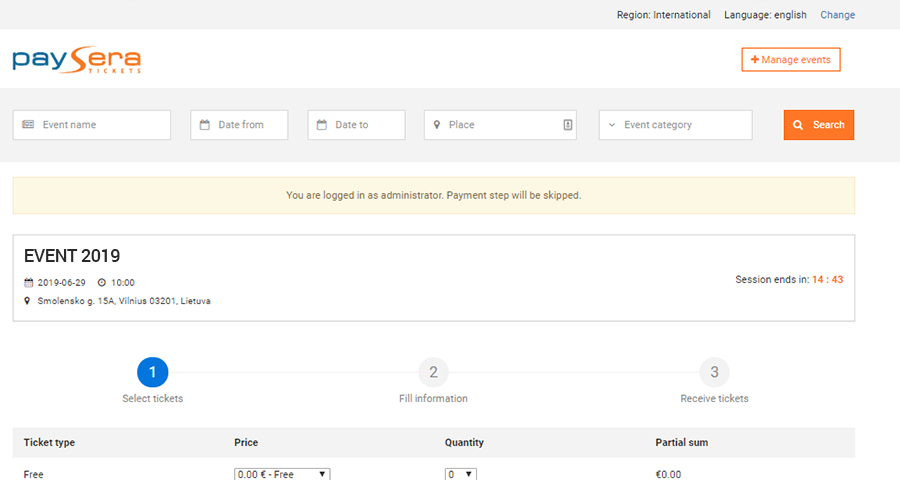Click the Change link for region and language
The width and height of the screenshot is (900, 480).
837,15
